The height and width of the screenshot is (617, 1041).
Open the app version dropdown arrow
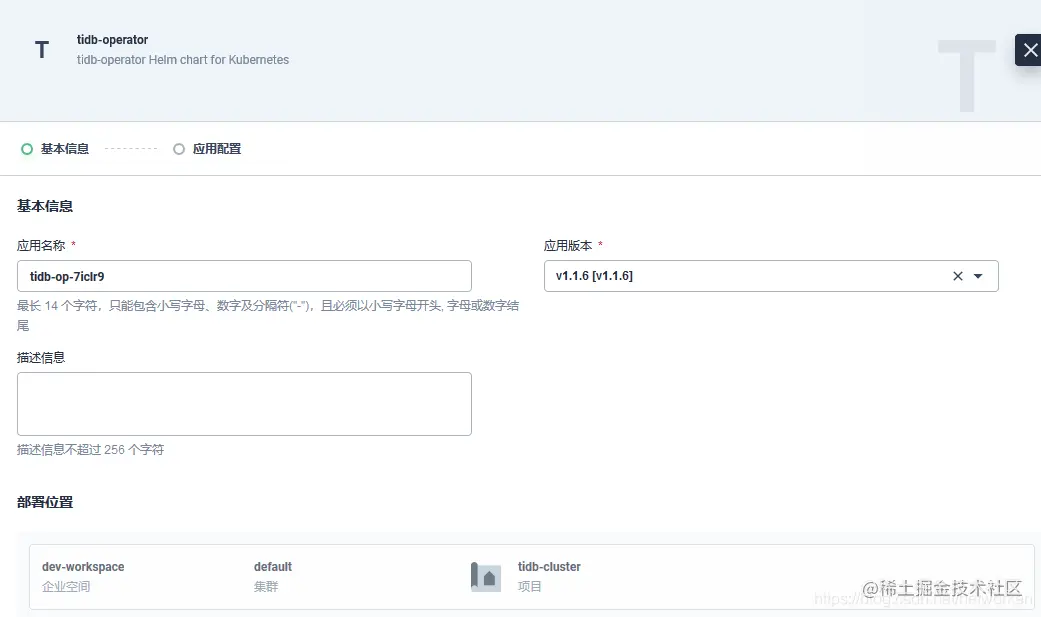978,276
